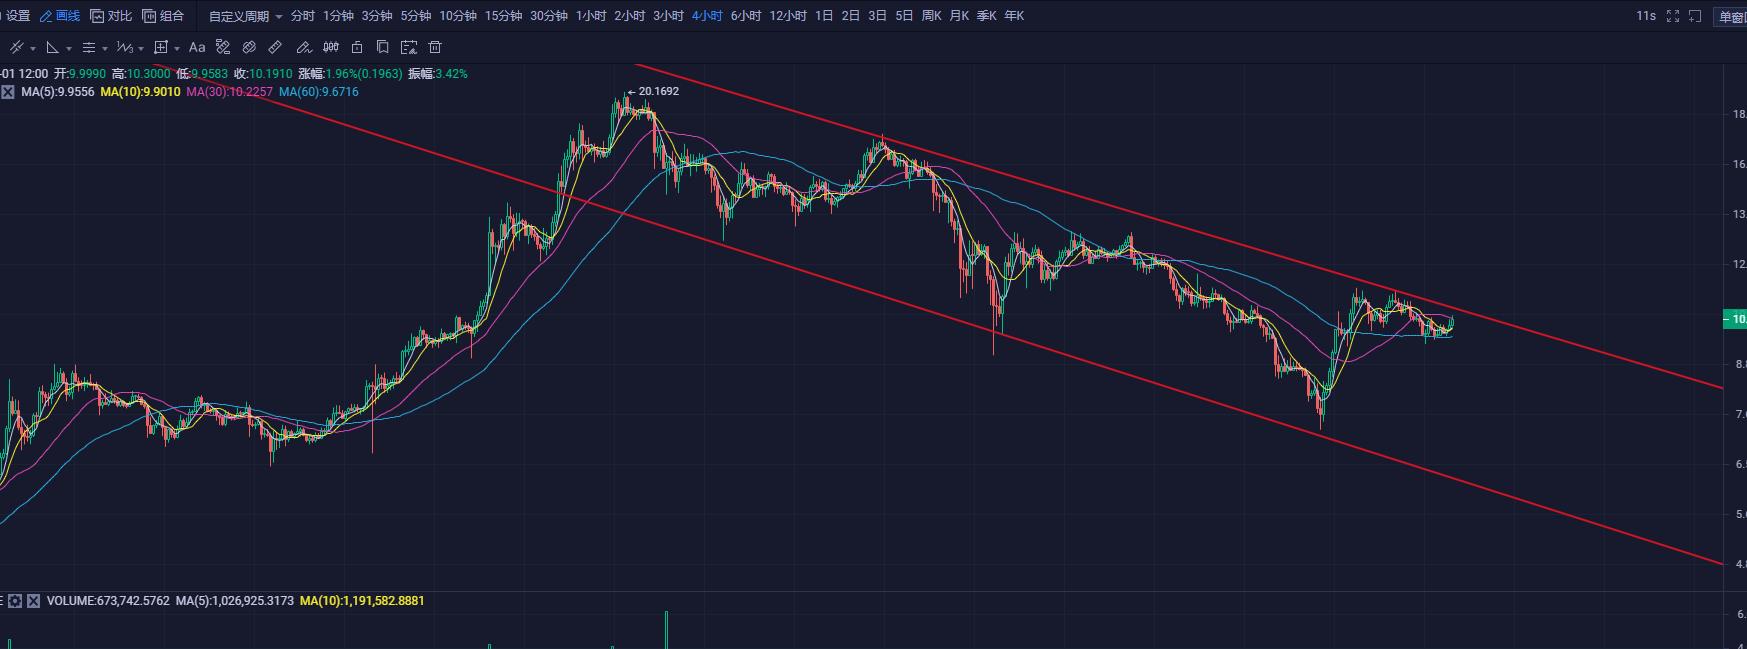This screenshot has height=649, width=1747.
Task: Select the Aa text annotation tool
Action: pos(197,47)
